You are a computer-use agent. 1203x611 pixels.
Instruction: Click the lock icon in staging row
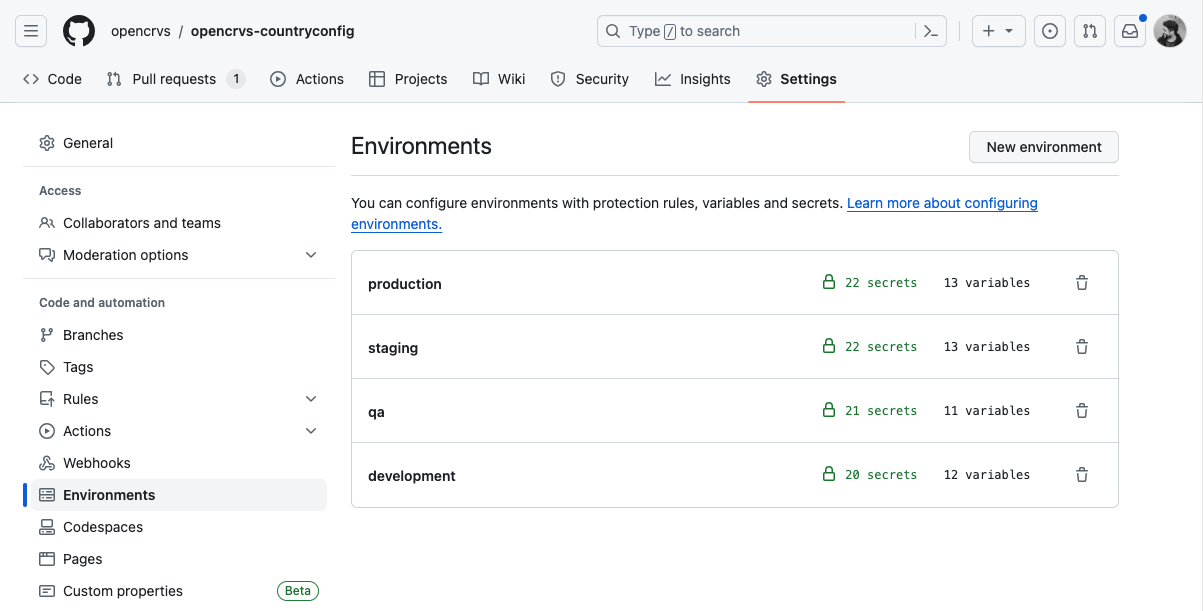[828, 347]
